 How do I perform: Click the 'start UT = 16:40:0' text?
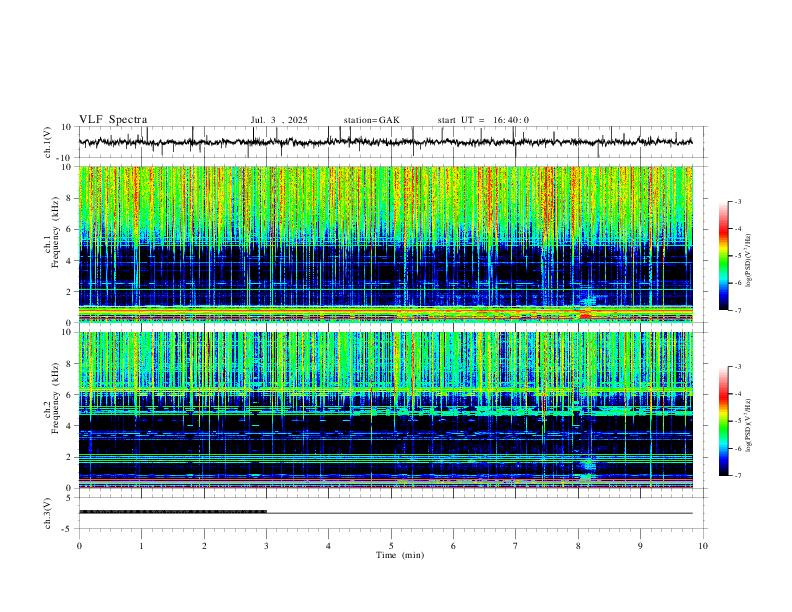[x=483, y=120]
